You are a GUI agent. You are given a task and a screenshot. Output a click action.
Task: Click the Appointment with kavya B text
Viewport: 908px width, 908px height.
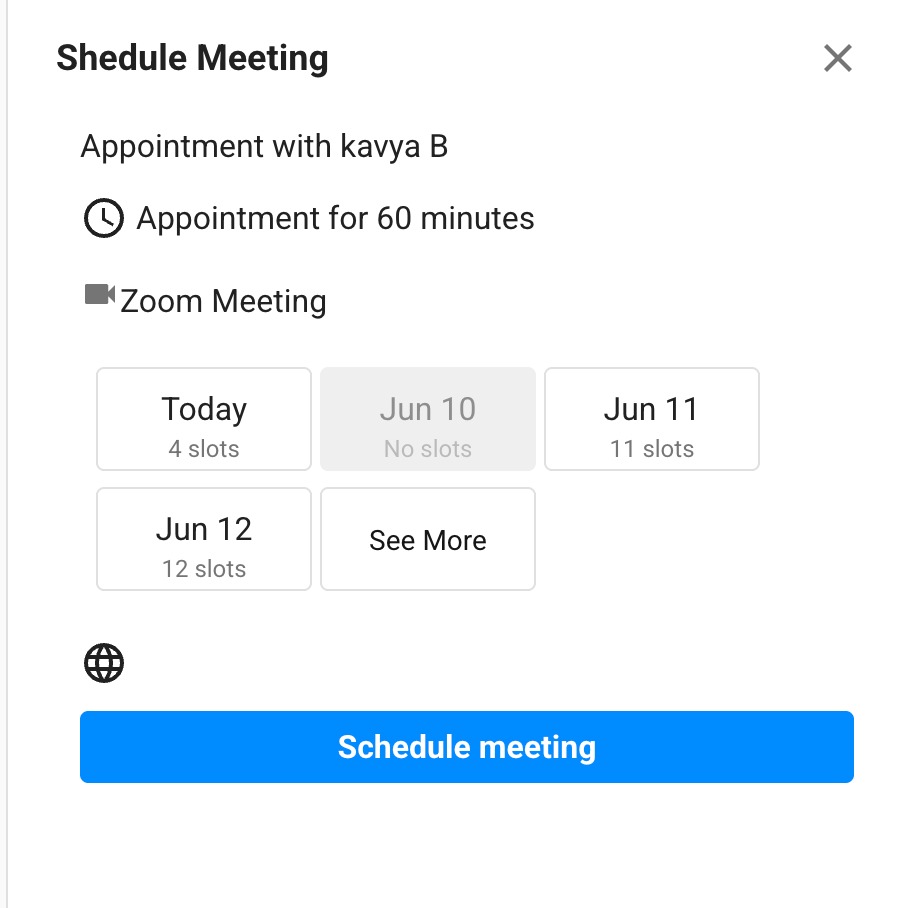(x=264, y=147)
